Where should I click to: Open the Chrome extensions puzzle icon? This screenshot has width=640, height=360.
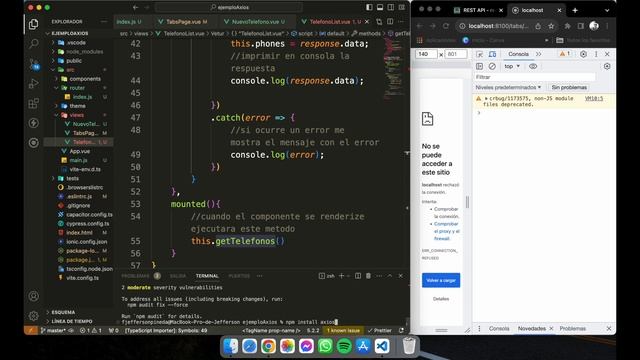coord(567,26)
